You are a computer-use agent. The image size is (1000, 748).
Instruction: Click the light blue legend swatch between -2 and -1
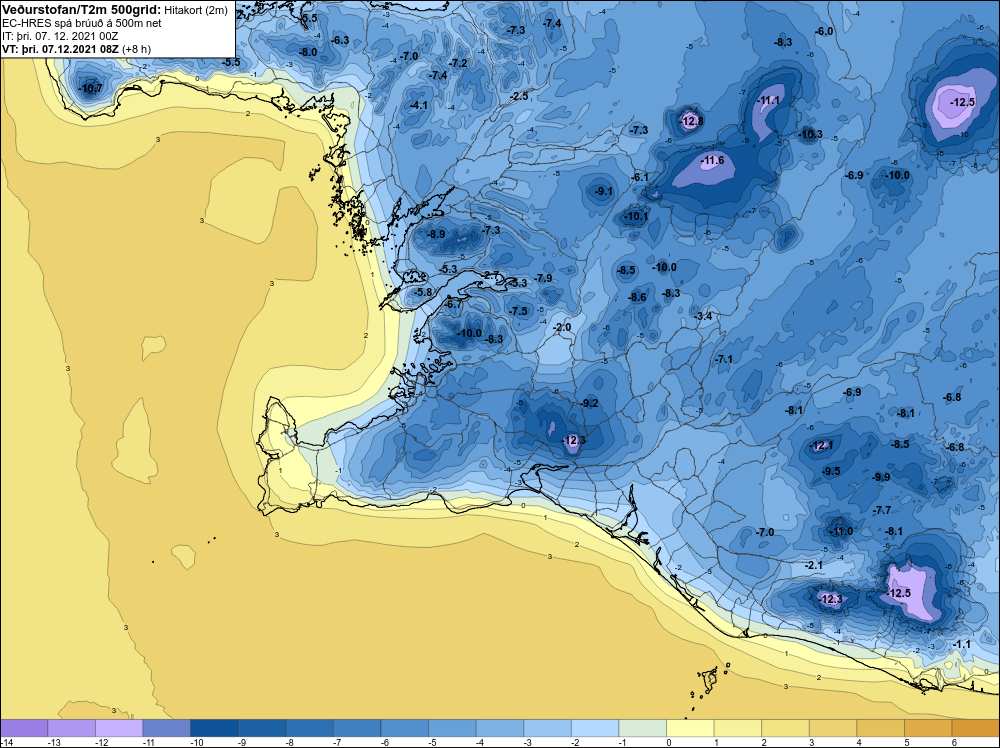tap(595, 728)
